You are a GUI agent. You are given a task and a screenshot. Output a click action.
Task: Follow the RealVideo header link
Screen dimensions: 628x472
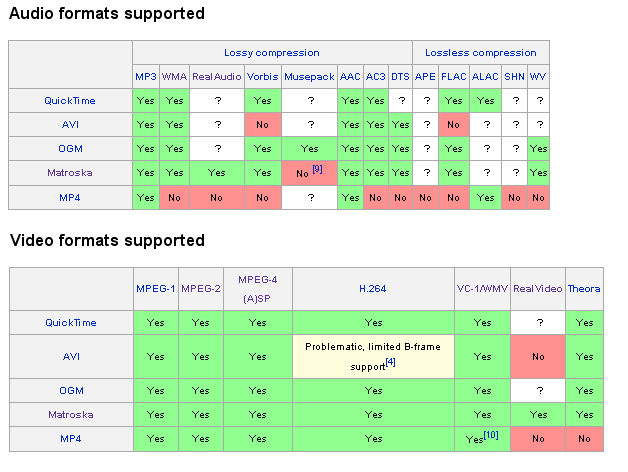pyautogui.click(x=538, y=289)
